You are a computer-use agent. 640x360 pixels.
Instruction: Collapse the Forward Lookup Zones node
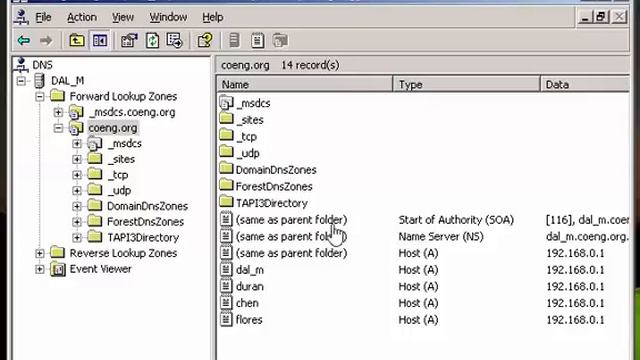(x=40, y=96)
